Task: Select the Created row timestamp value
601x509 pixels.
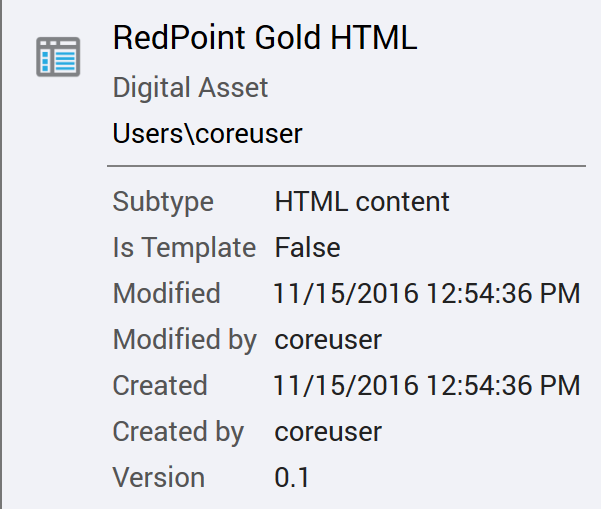Action: pos(427,386)
